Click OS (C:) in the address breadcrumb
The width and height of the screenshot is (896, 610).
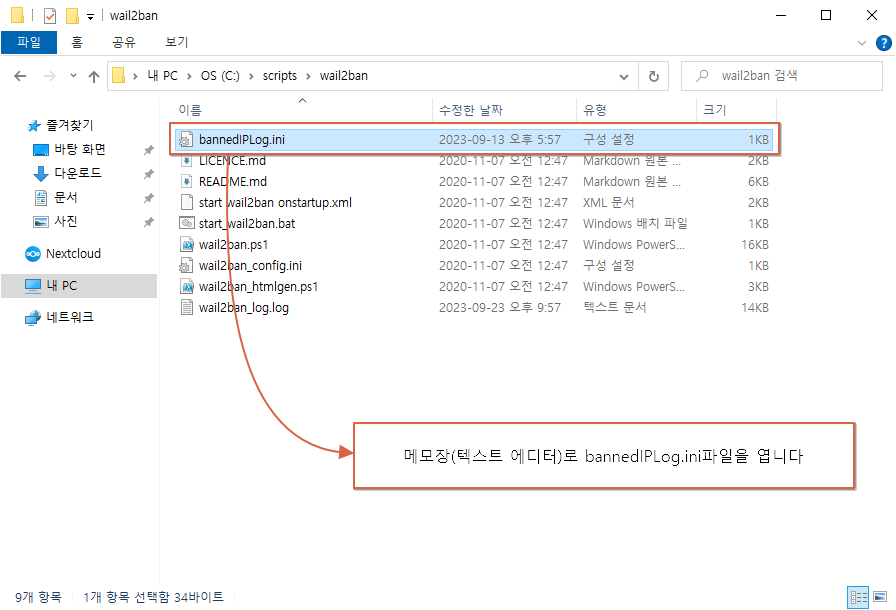click(220, 76)
